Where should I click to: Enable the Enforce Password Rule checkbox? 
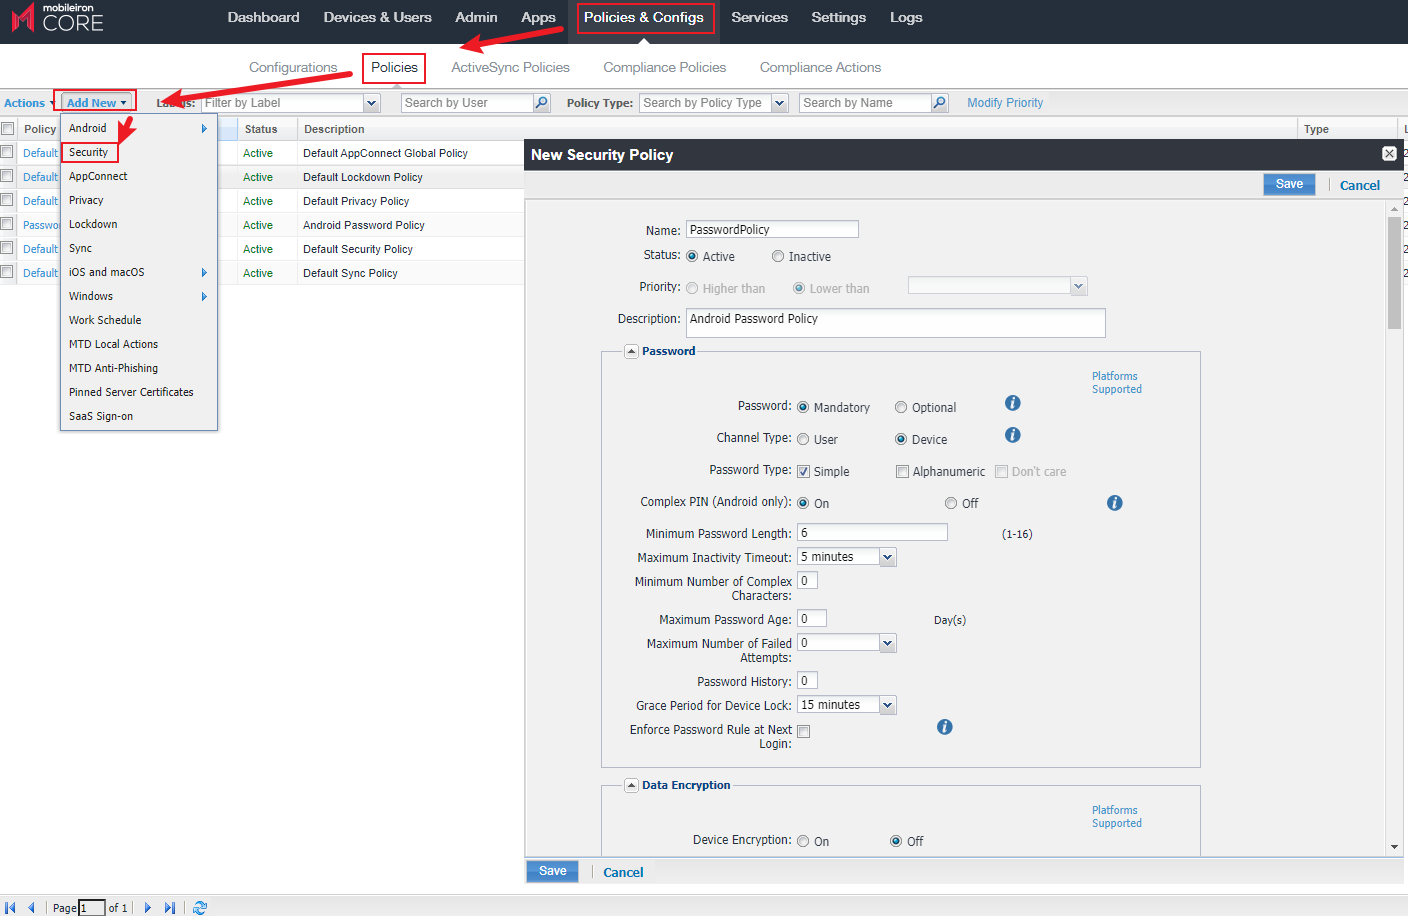tap(804, 732)
